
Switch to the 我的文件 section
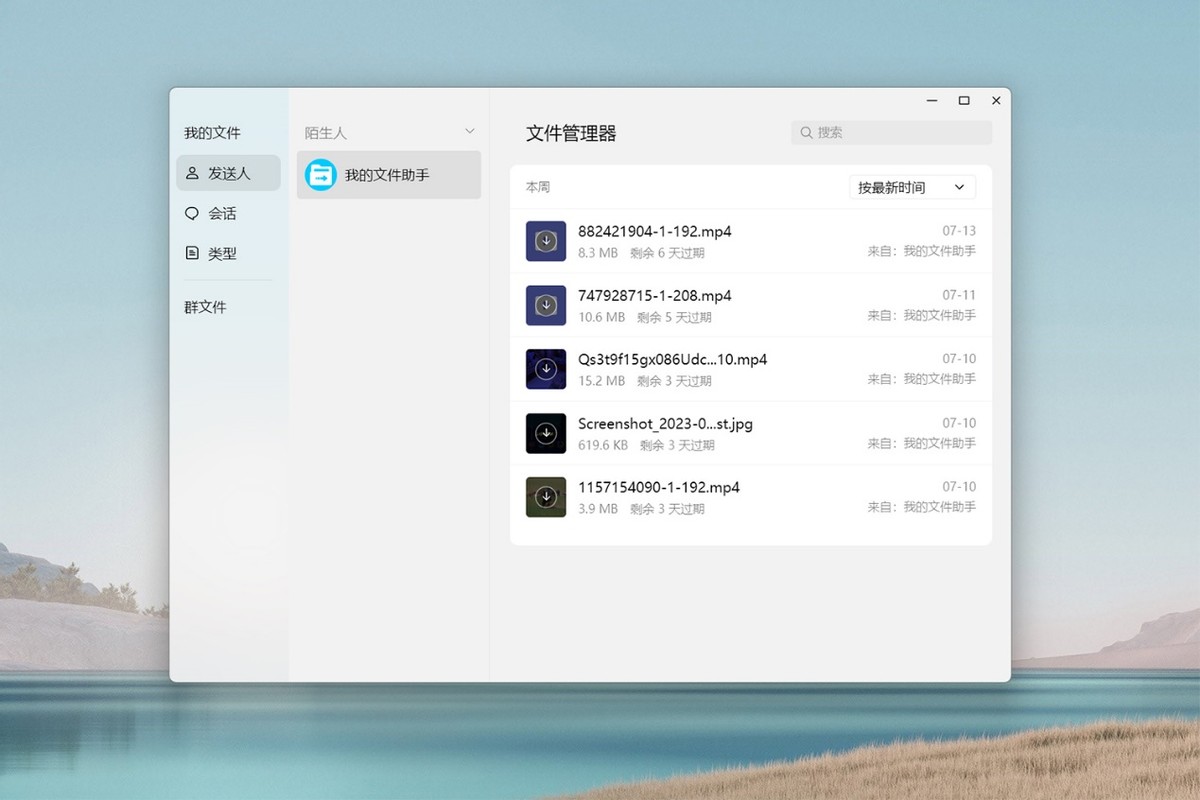tap(212, 131)
